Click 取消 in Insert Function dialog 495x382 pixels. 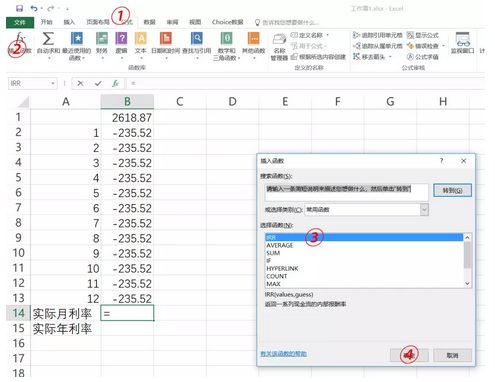coord(452,355)
